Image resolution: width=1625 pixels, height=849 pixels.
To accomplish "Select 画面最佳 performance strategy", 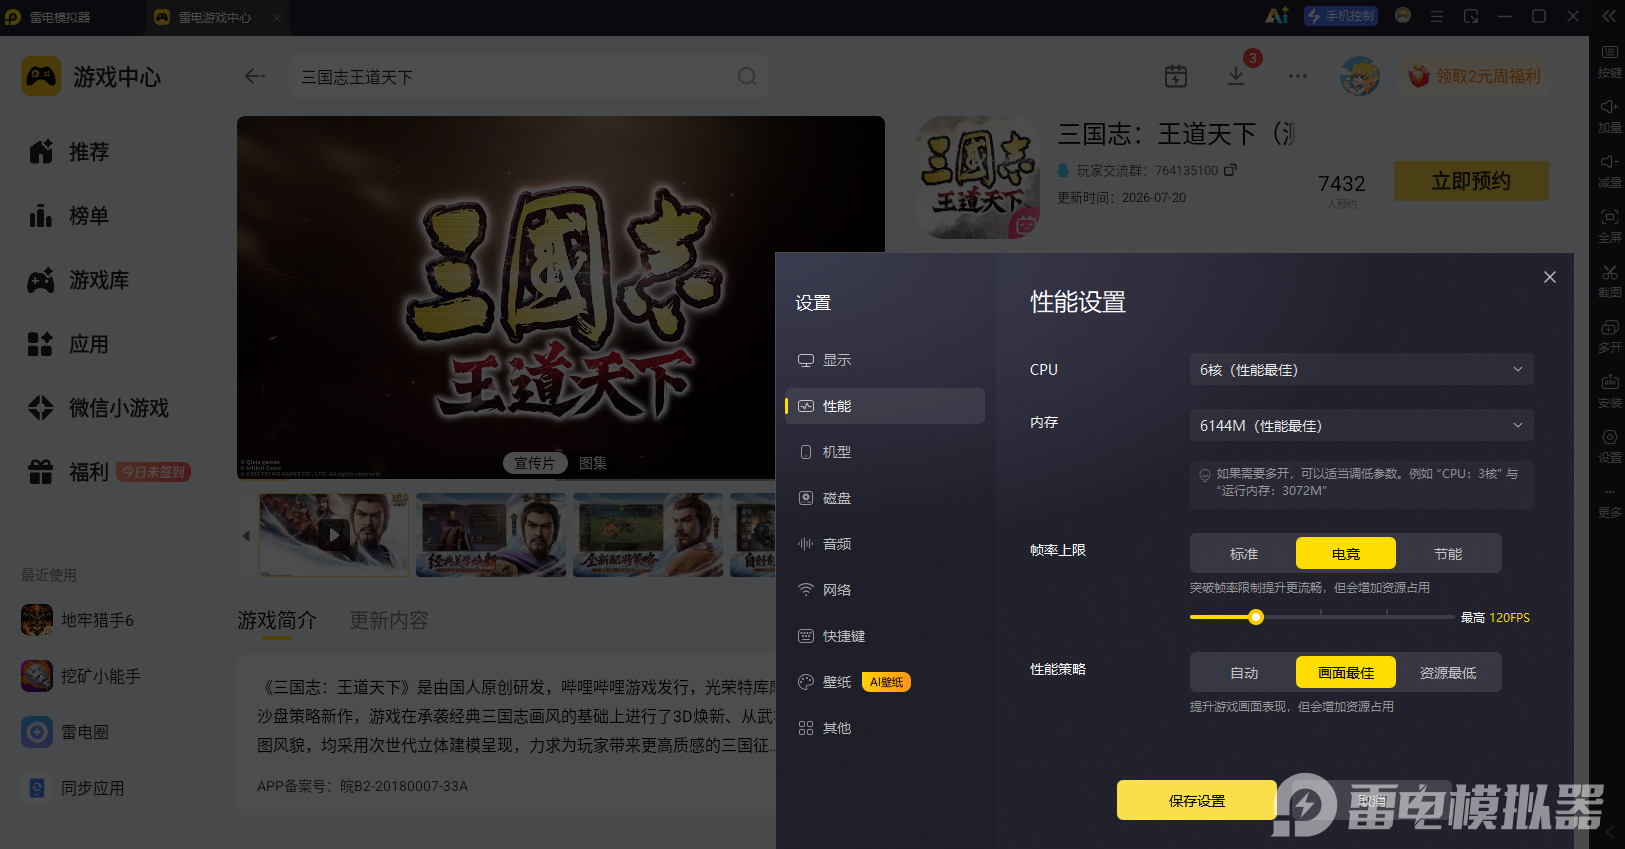I will coord(1346,672).
